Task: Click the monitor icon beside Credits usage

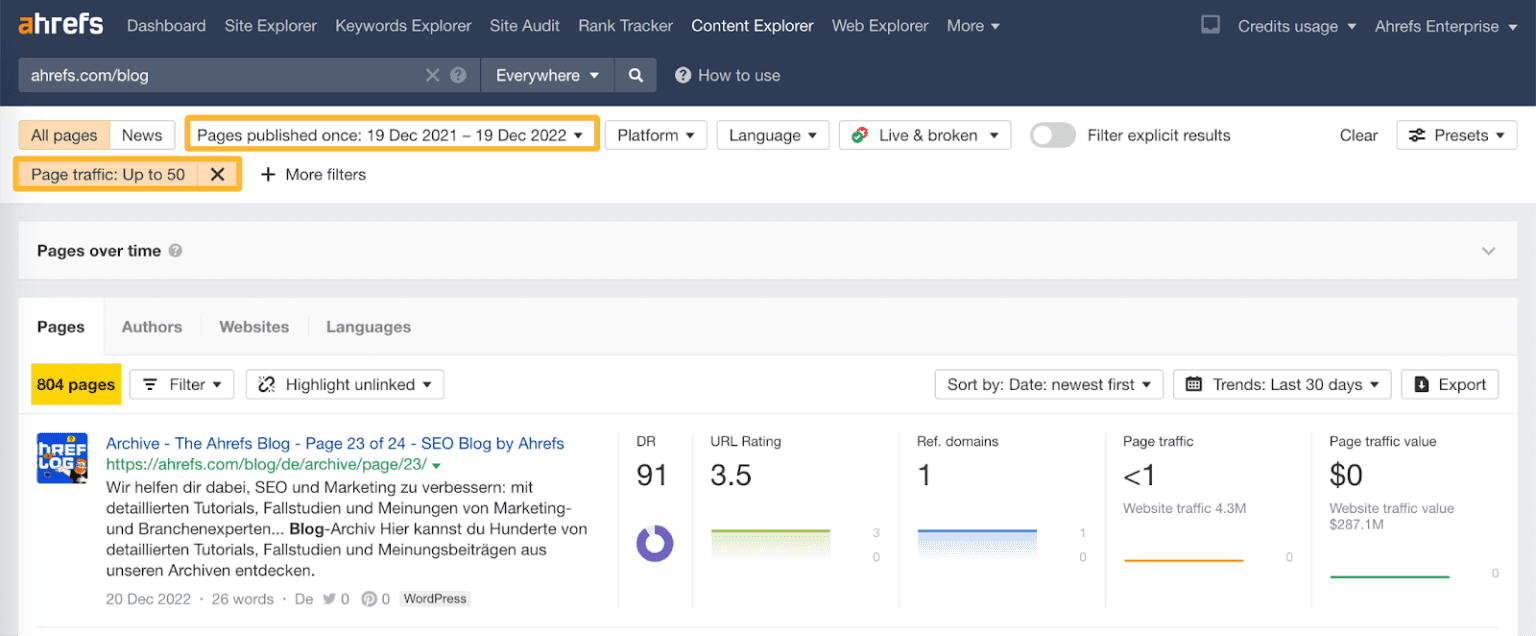Action: click(x=1210, y=26)
